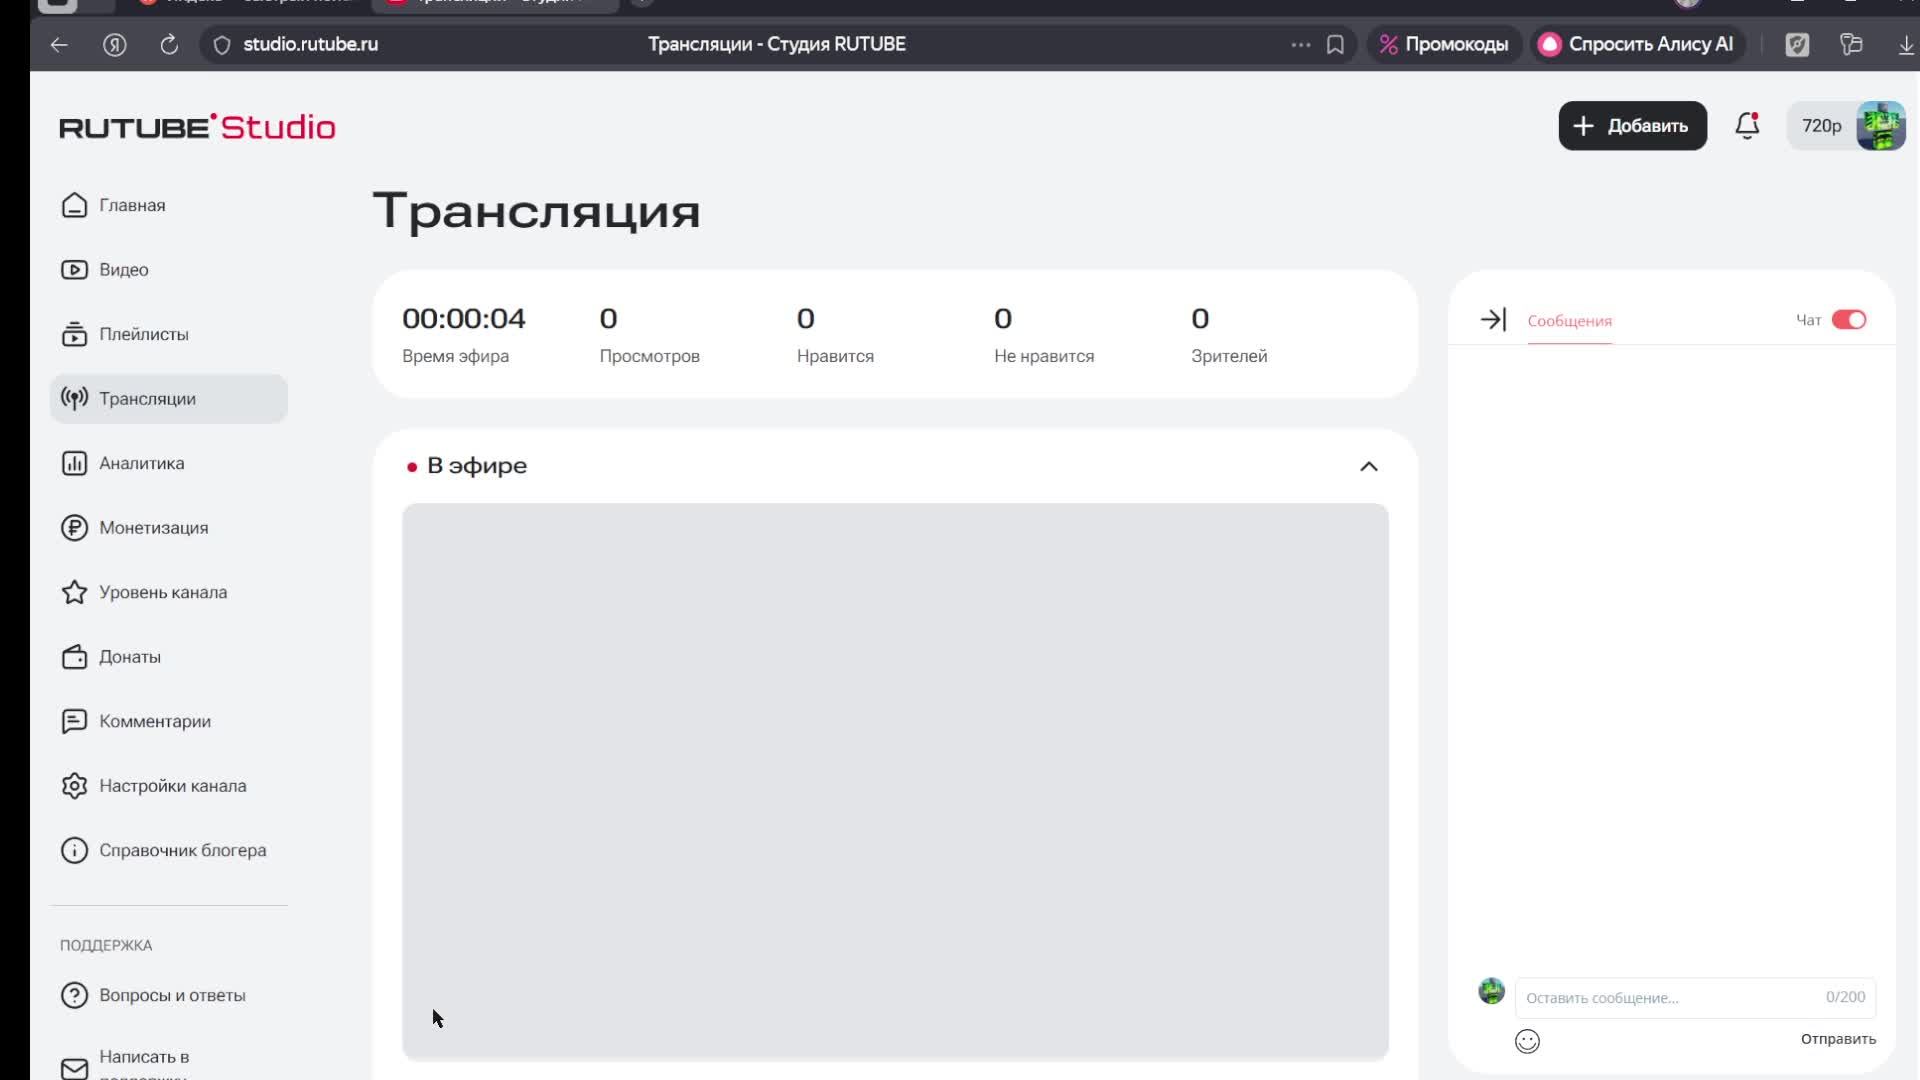Click Отправить to send chat message
The width and height of the screenshot is (1920, 1080).
click(x=1837, y=1039)
